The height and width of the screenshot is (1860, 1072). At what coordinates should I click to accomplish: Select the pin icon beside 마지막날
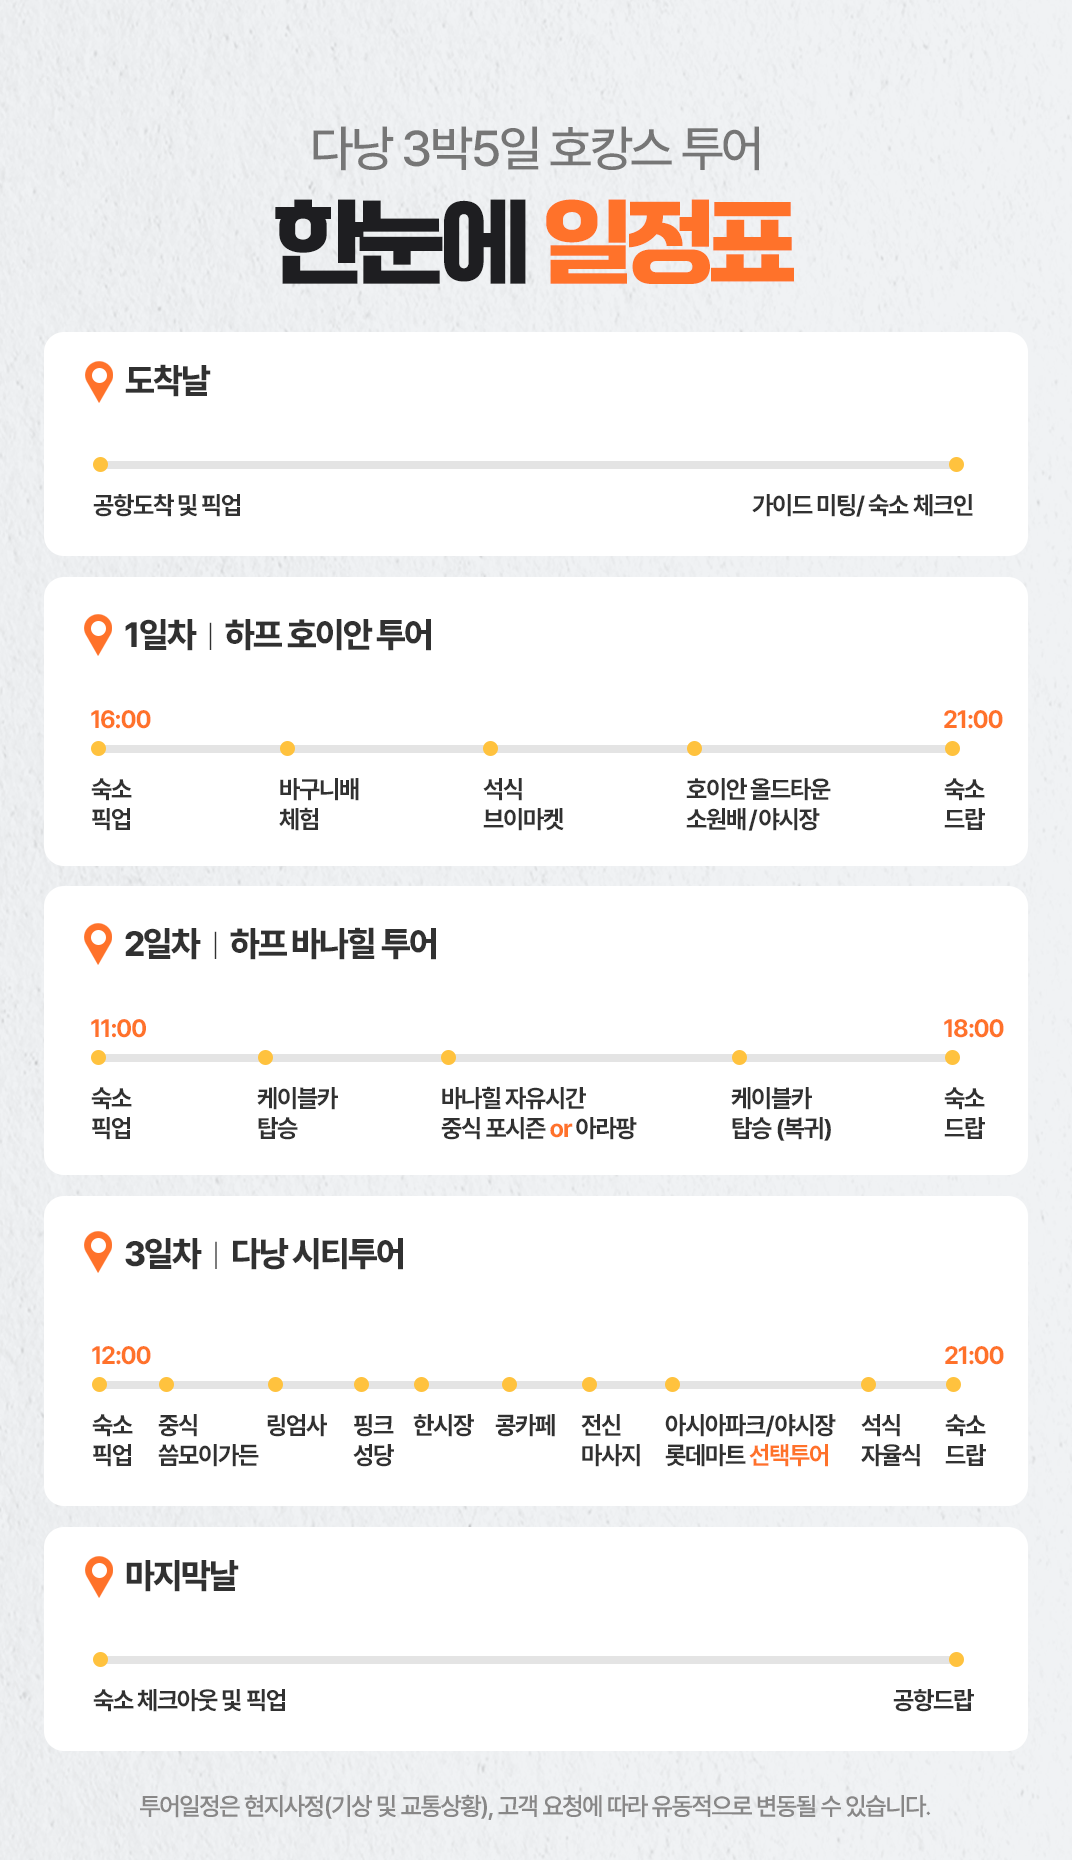pyautogui.click(x=99, y=1576)
